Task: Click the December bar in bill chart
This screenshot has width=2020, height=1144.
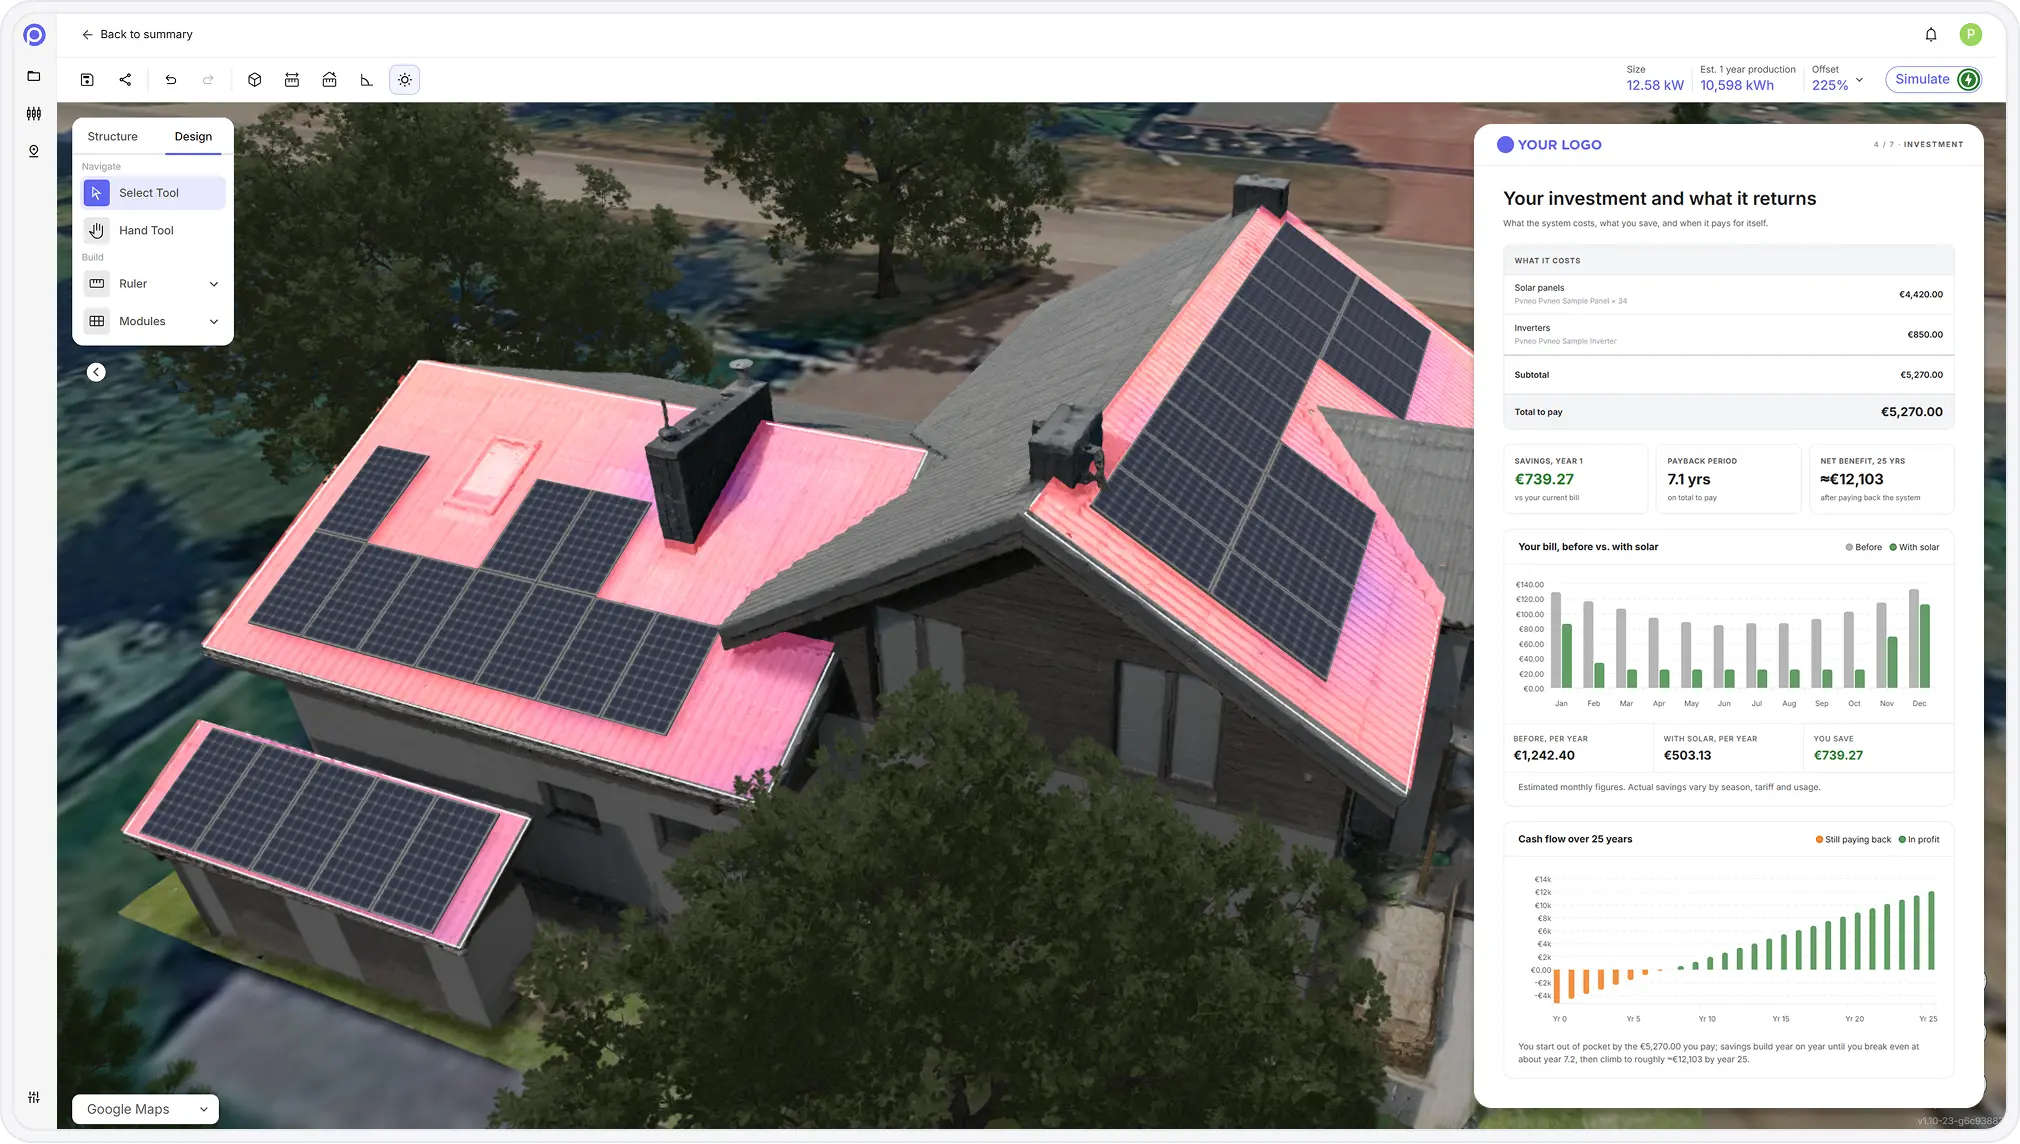Action: pos(1919,638)
